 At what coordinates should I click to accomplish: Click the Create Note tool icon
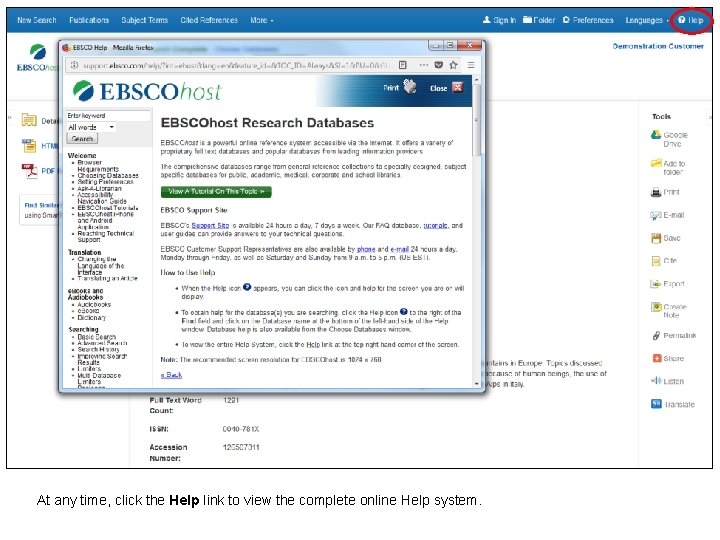pos(656,307)
